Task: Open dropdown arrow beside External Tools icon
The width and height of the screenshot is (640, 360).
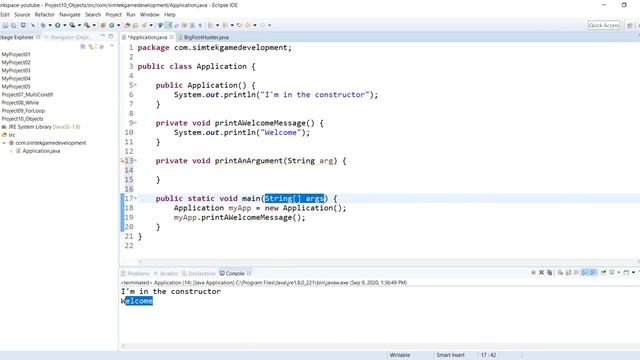Action: click(x=94, y=25)
